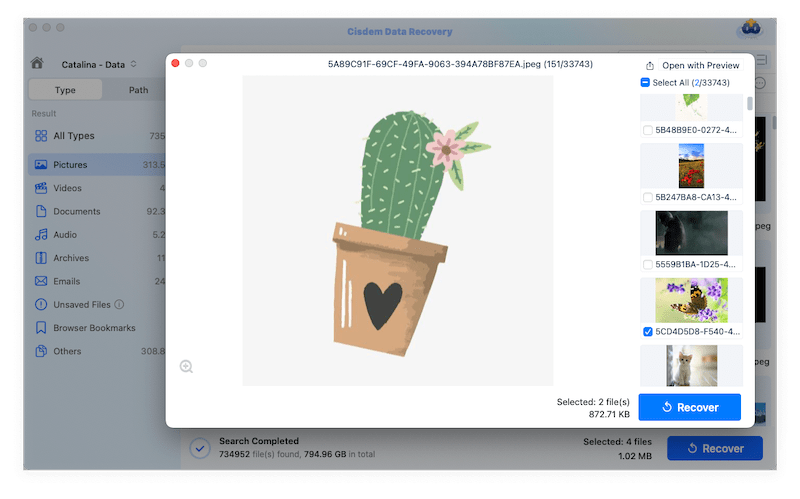Click the Browser Bookmarks bookmark icon
800x499 pixels.
[x=41, y=328]
